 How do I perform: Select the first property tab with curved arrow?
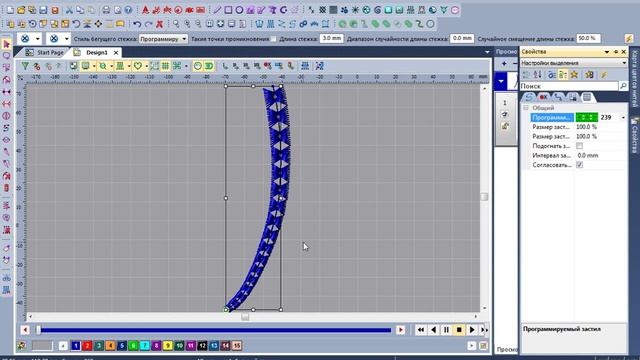(529, 97)
